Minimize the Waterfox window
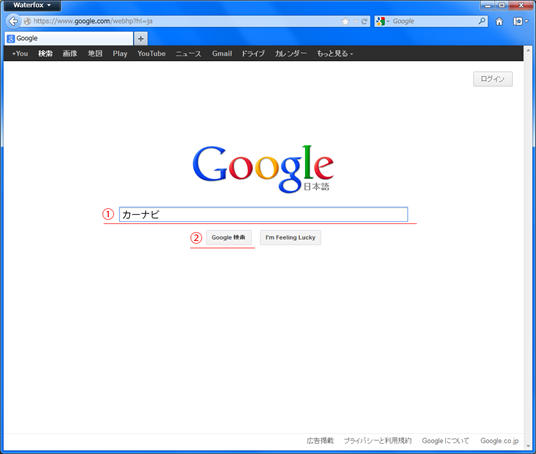 pos(488,5)
